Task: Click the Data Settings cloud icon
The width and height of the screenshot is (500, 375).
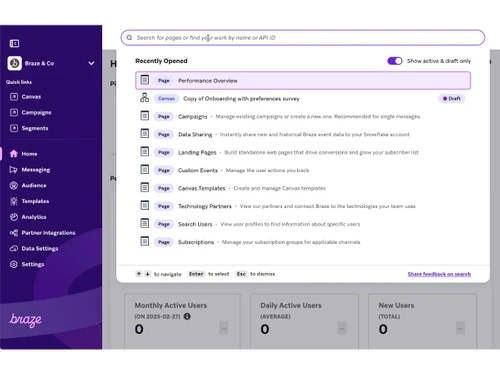Action: (x=14, y=248)
